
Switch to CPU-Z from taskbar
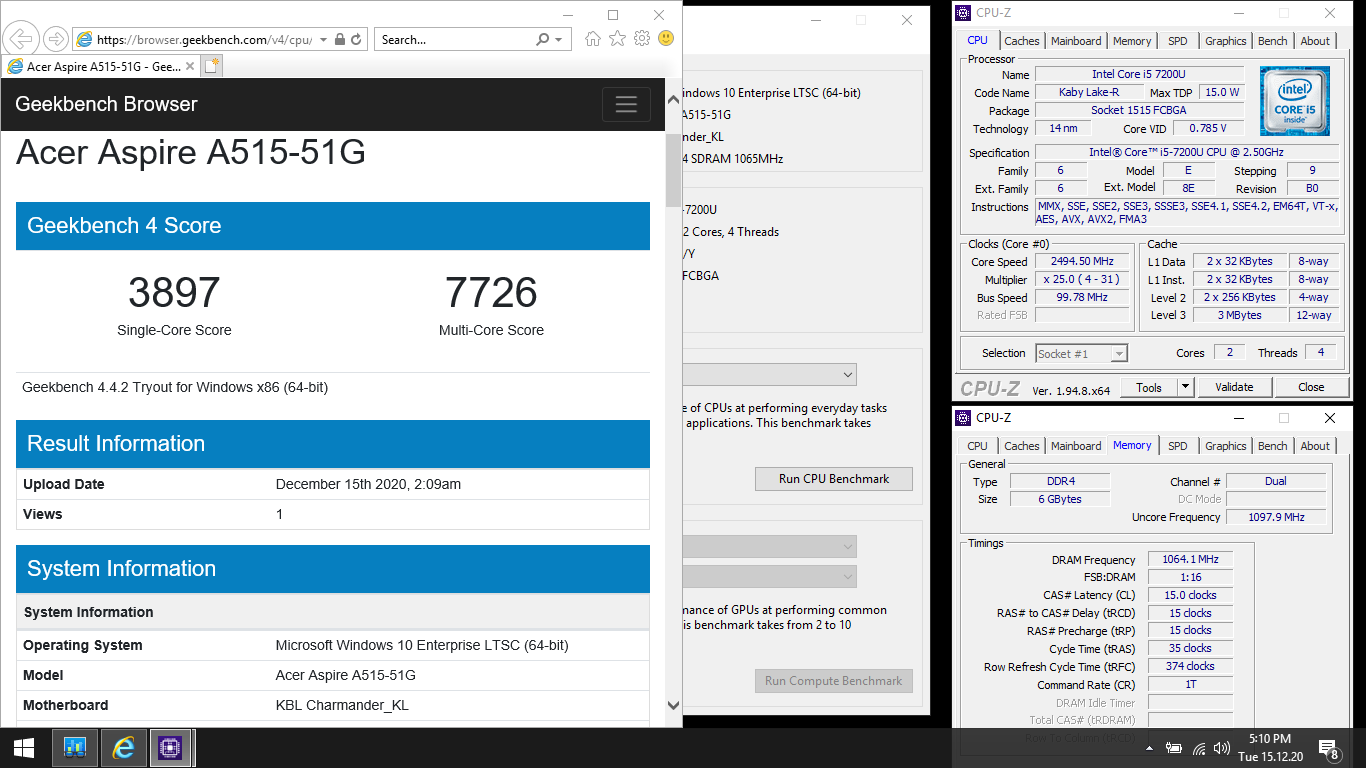(x=171, y=748)
